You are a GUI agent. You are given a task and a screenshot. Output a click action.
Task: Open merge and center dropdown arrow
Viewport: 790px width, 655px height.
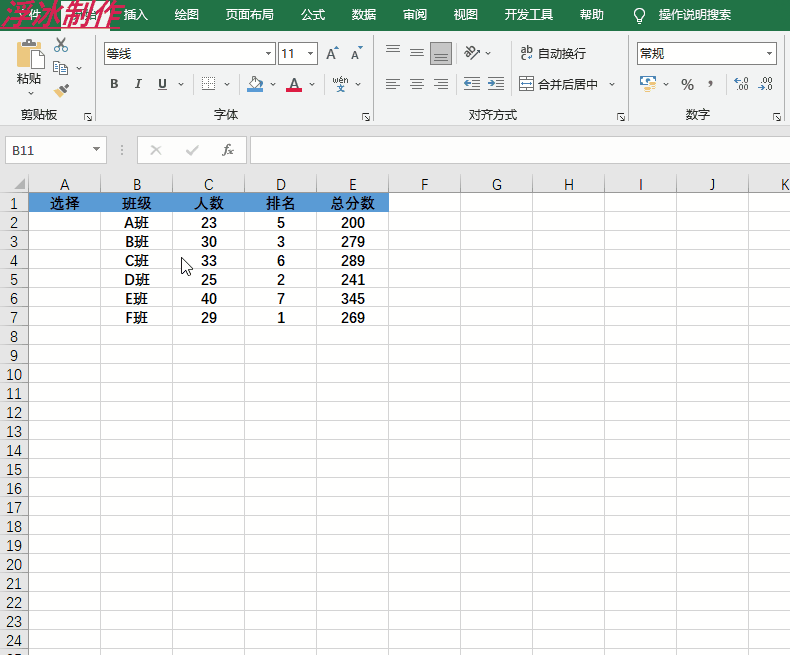(612, 84)
